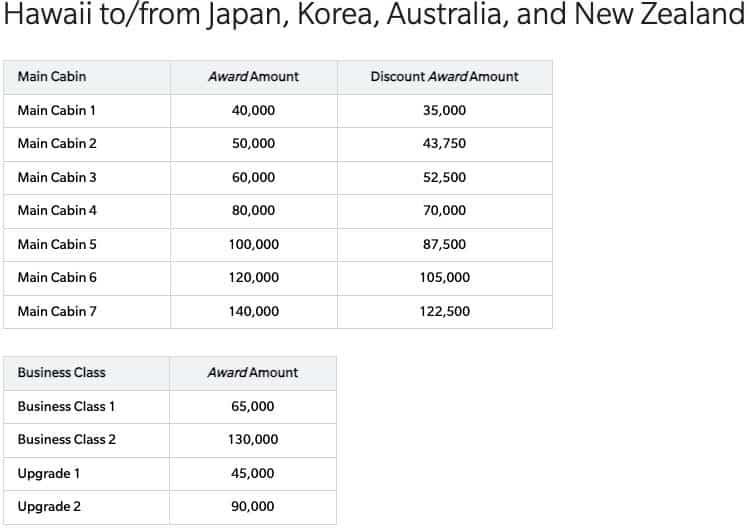Click the 130,000 award amount cell
The height and width of the screenshot is (530, 748).
pos(253,439)
